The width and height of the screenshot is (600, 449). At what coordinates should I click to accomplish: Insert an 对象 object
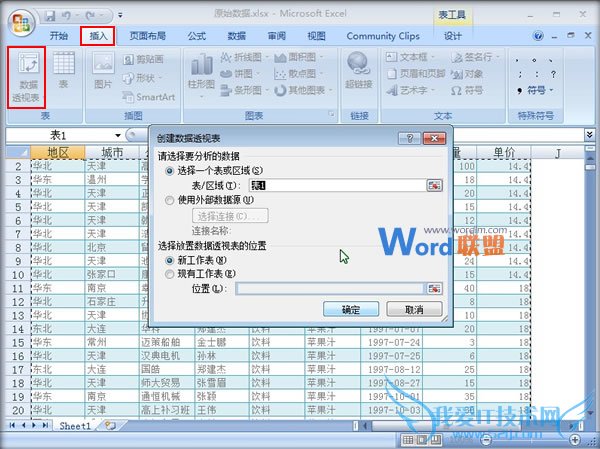click(466, 74)
